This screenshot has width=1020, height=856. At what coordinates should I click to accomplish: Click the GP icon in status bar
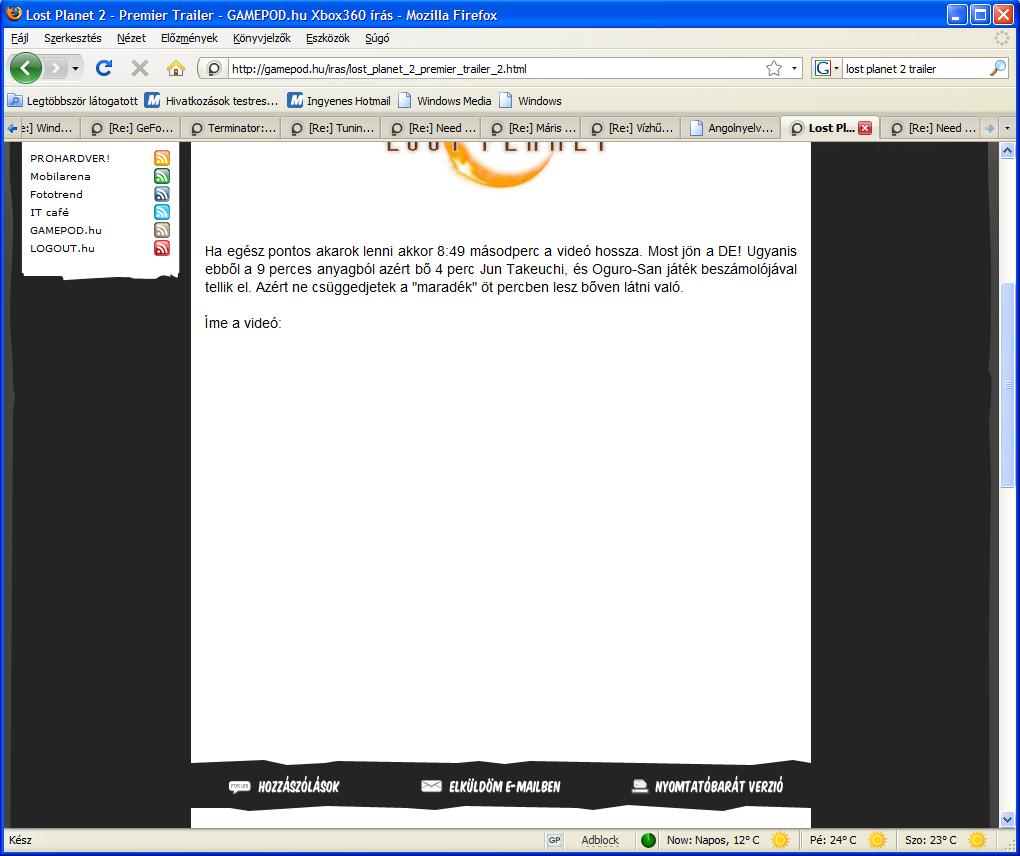(x=554, y=840)
